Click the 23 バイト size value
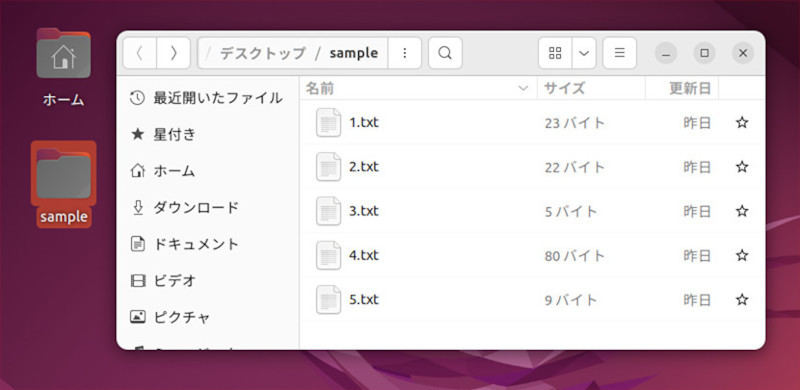This screenshot has height=390, width=800. (x=574, y=123)
